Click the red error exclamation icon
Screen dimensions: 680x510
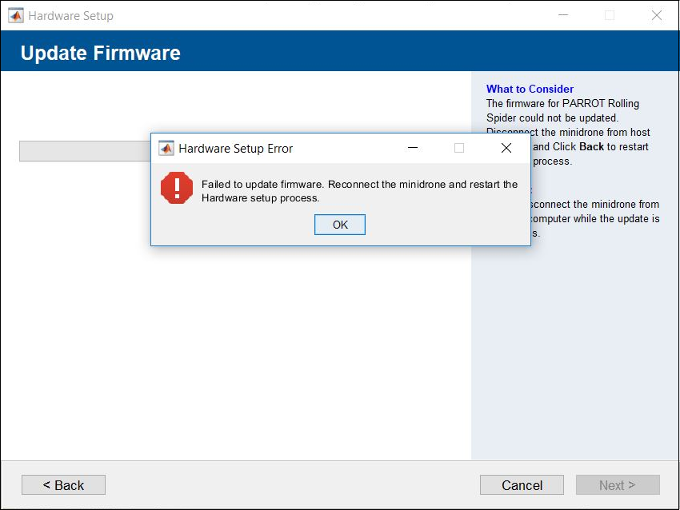tap(177, 188)
